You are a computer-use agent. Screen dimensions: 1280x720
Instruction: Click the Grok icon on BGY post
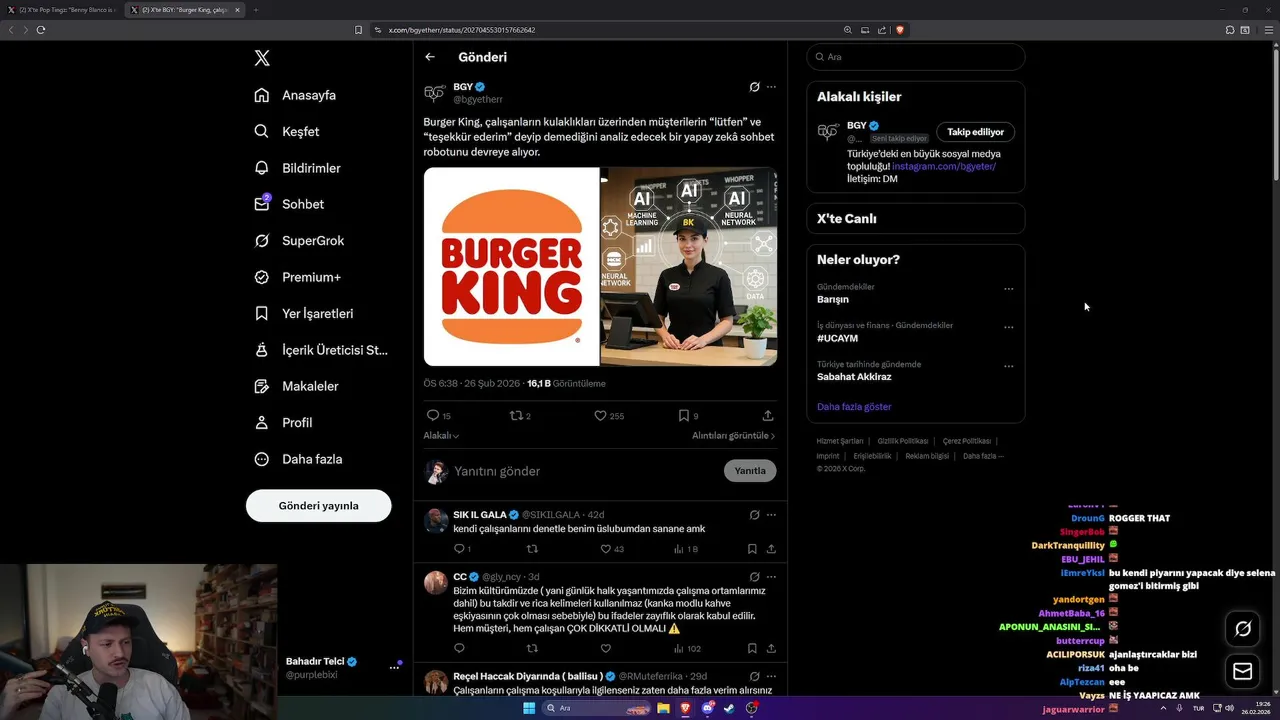754,87
